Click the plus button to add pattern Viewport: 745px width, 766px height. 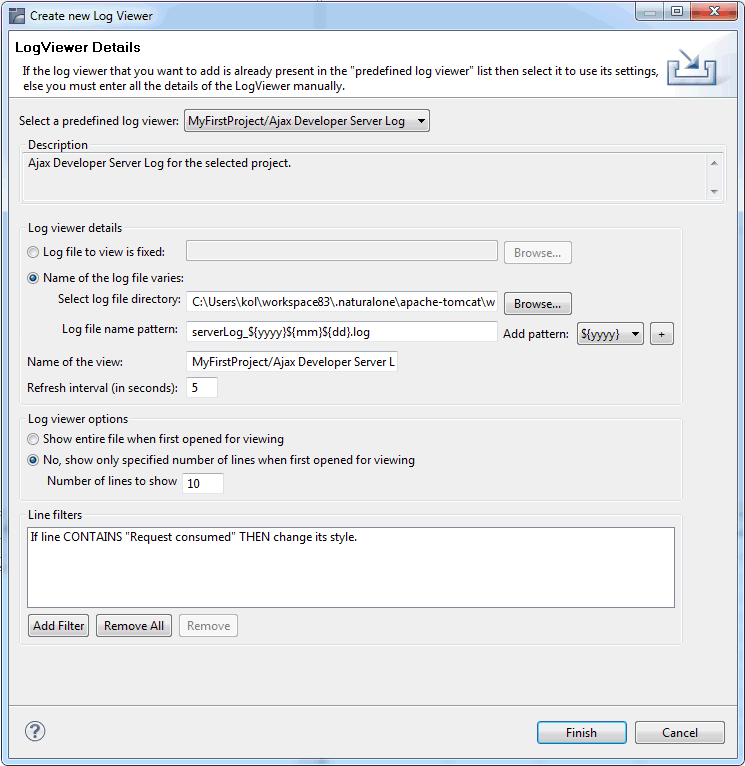[661, 334]
